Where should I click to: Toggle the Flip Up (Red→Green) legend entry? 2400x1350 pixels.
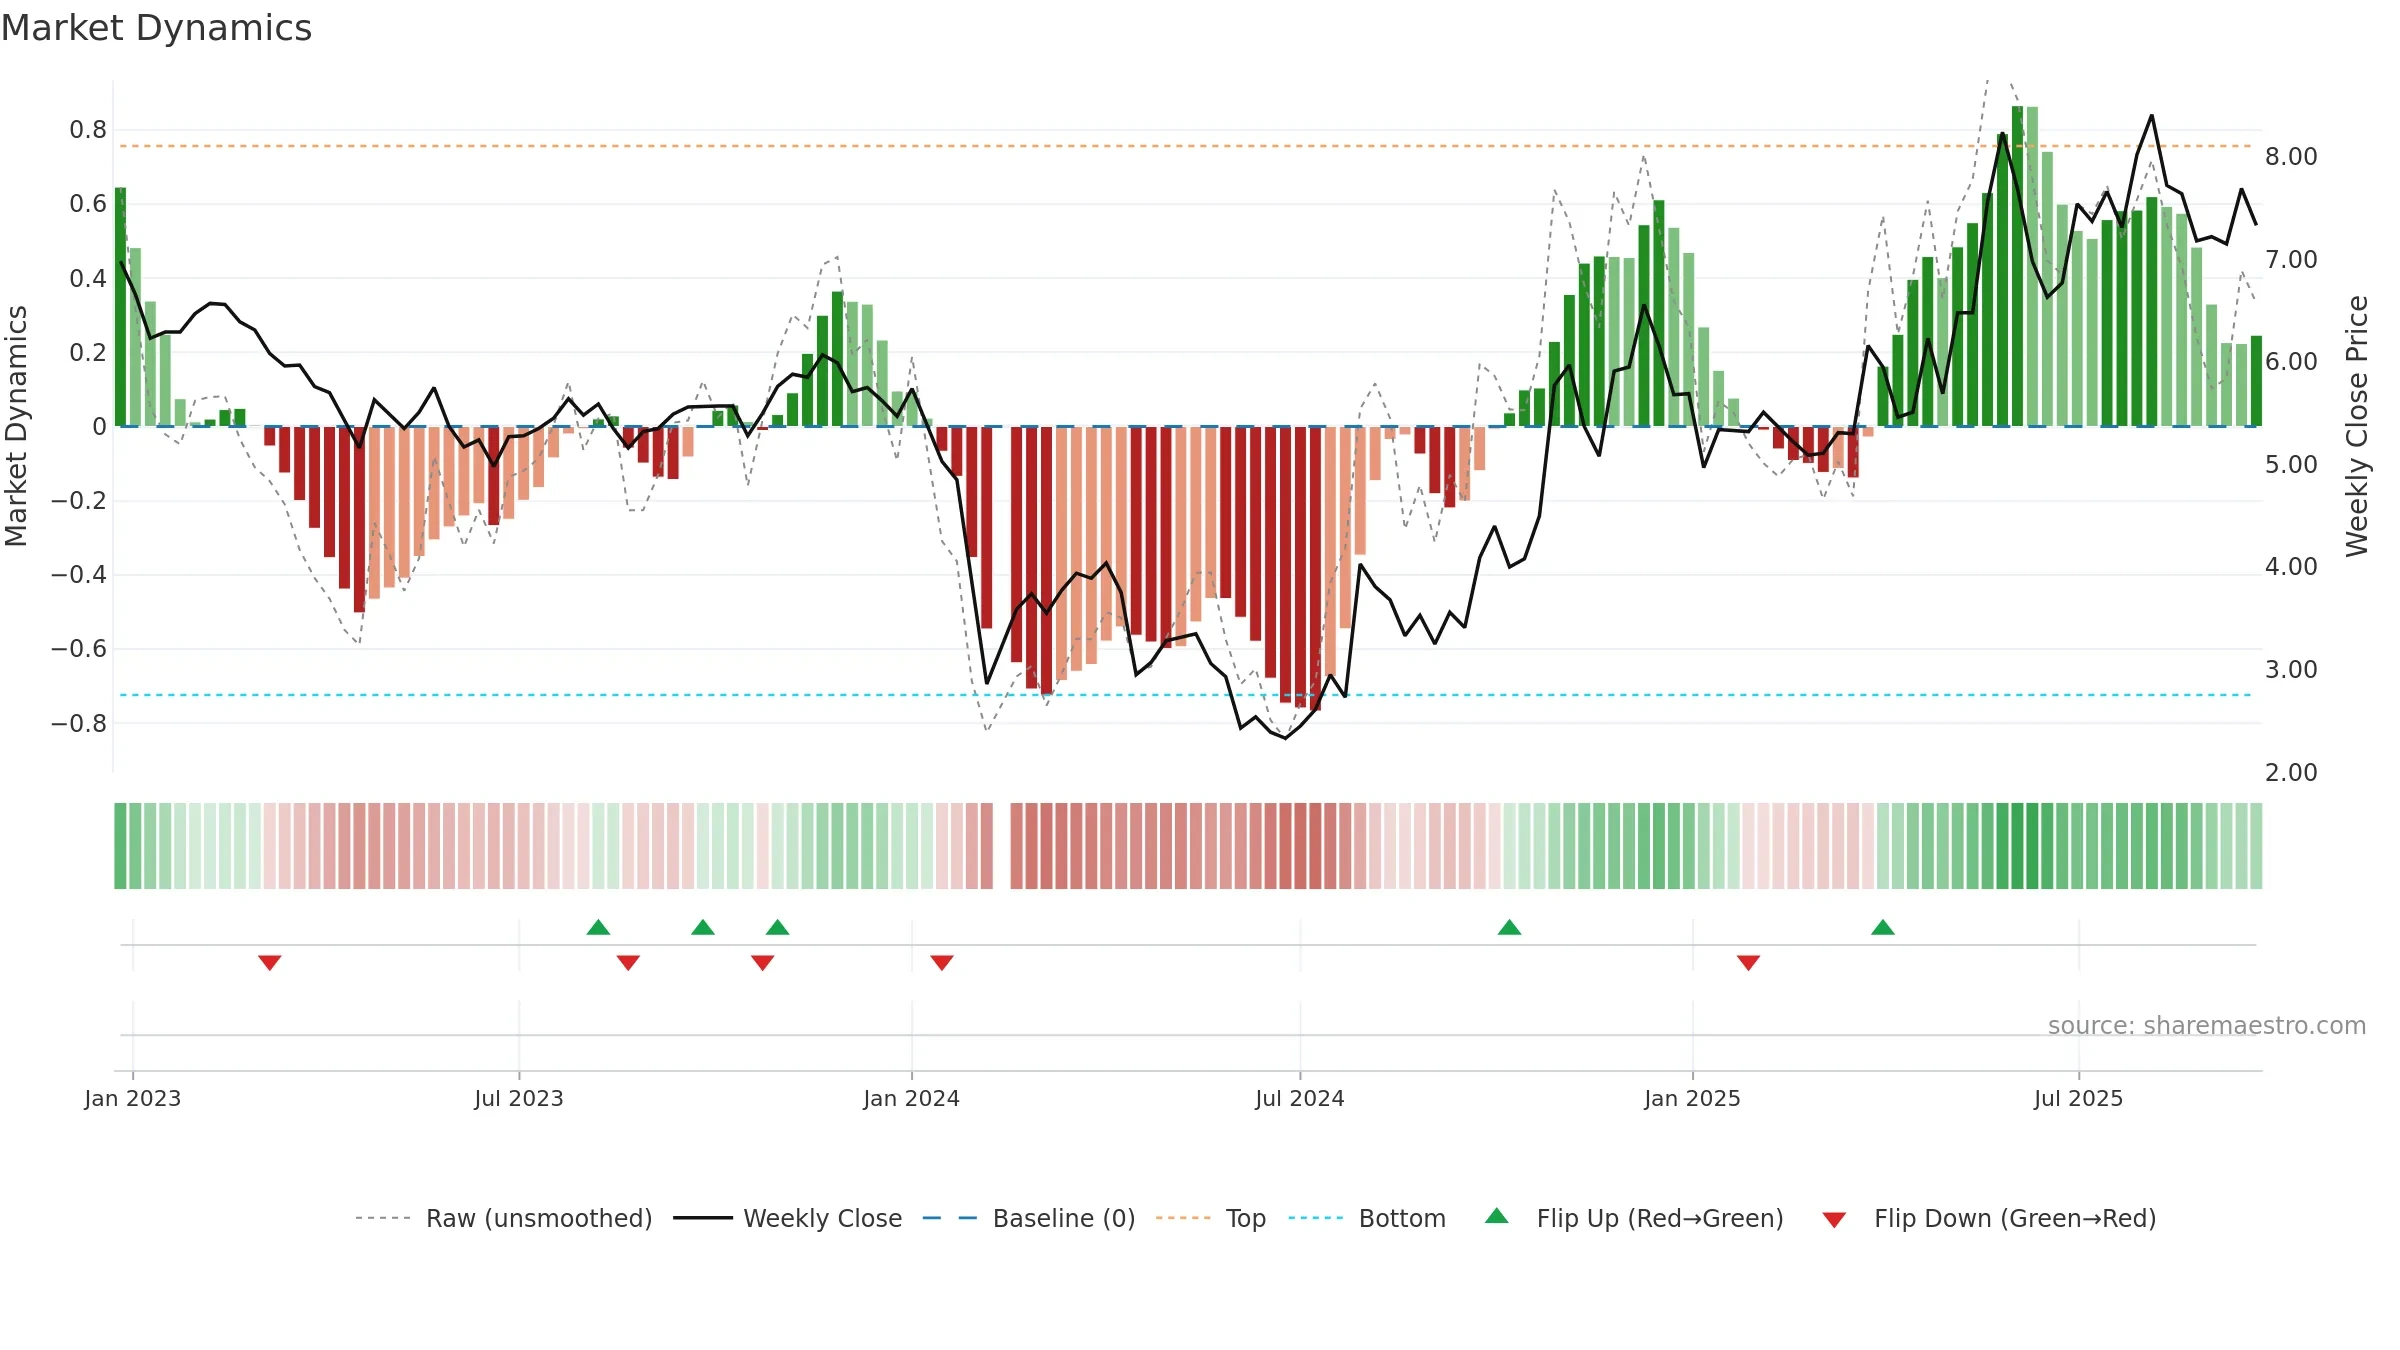(1634, 1218)
